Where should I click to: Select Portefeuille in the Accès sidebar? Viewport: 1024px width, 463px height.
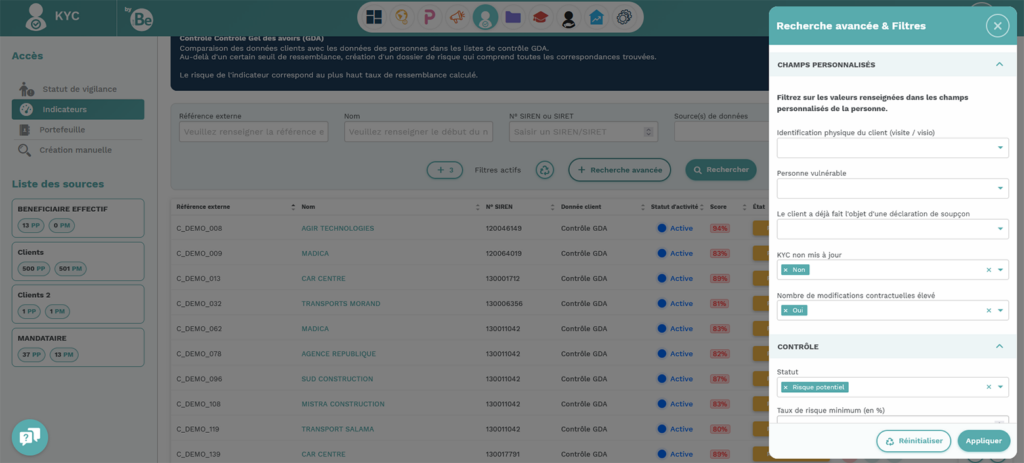[62, 130]
